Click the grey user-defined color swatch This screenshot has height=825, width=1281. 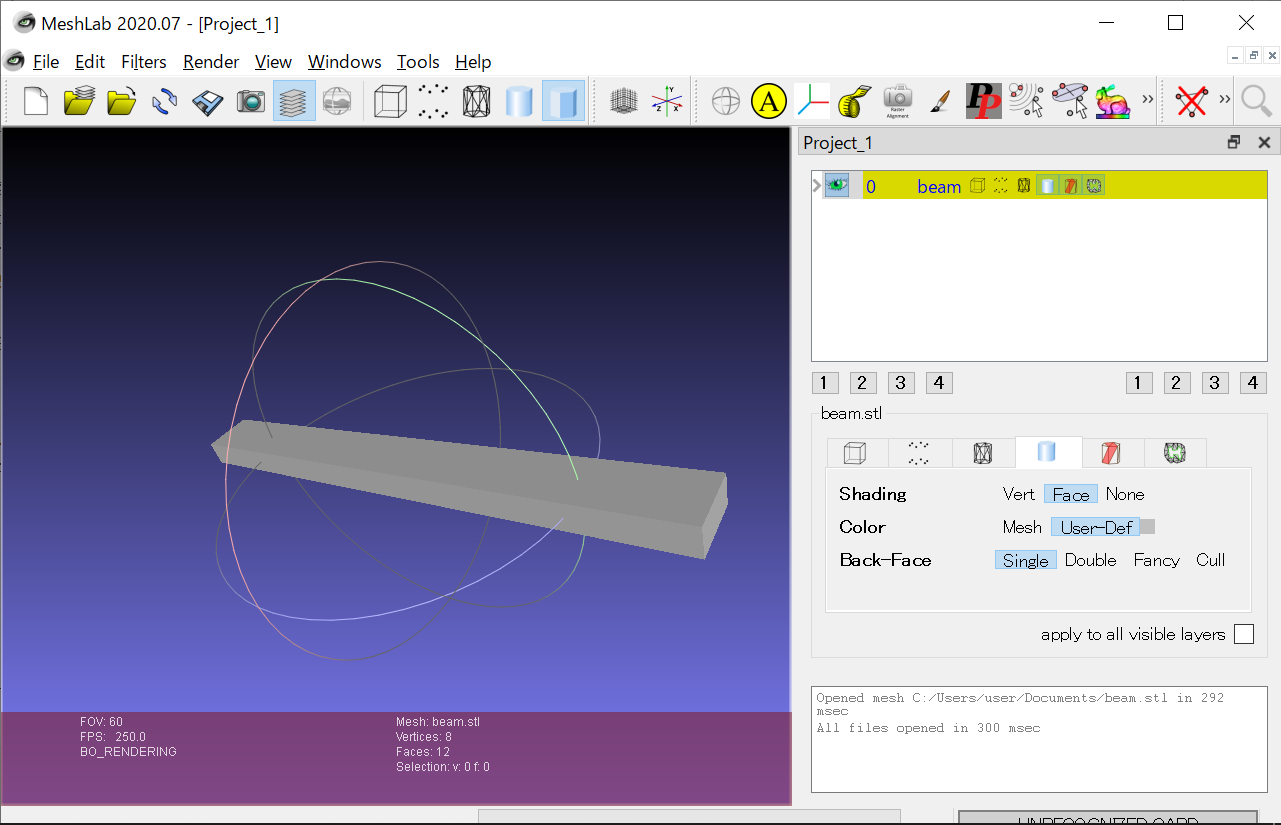[1148, 527]
